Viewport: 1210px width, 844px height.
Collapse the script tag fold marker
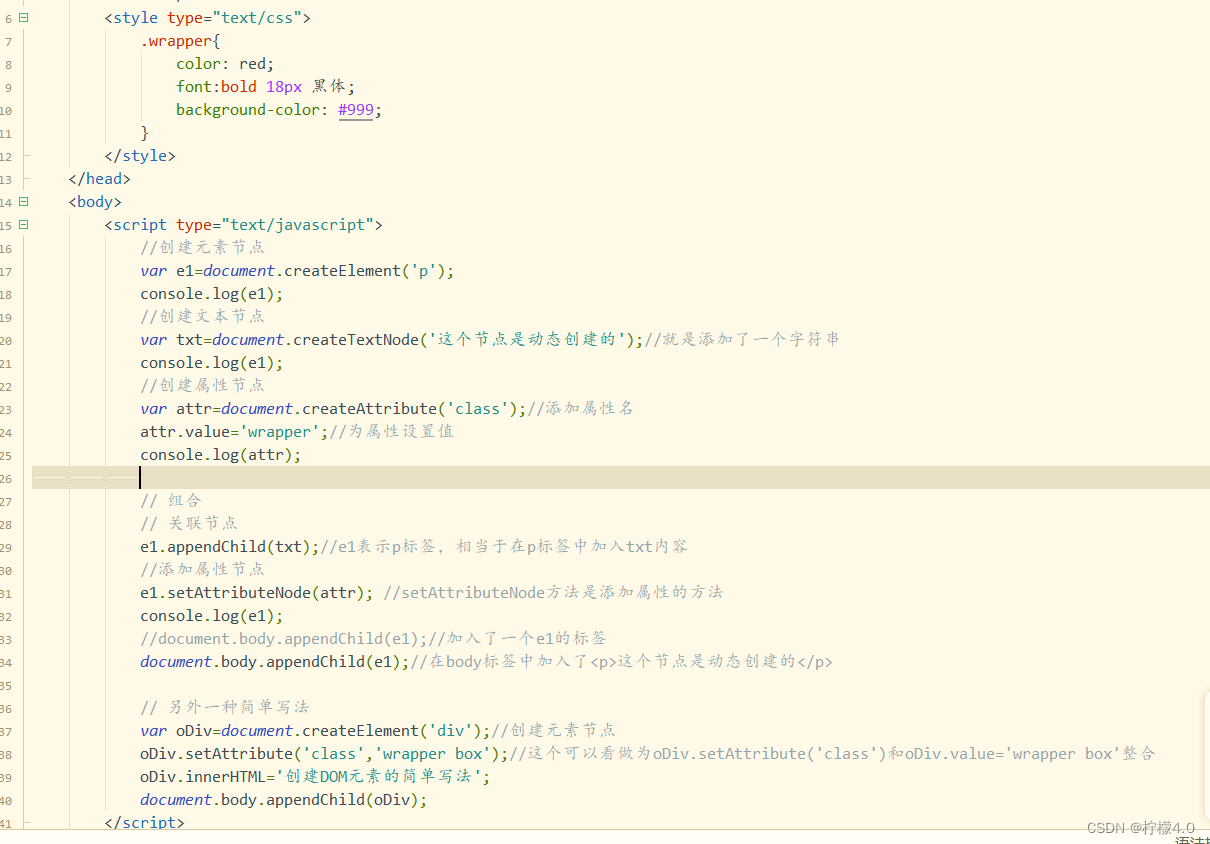coord(24,224)
